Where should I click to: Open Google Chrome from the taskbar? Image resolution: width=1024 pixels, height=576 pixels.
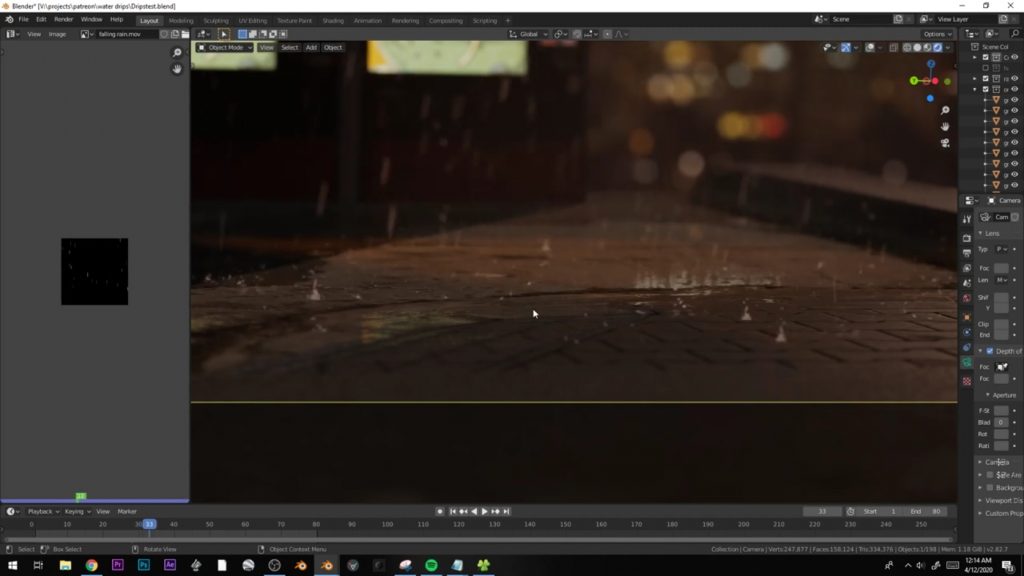click(x=91, y=565)
